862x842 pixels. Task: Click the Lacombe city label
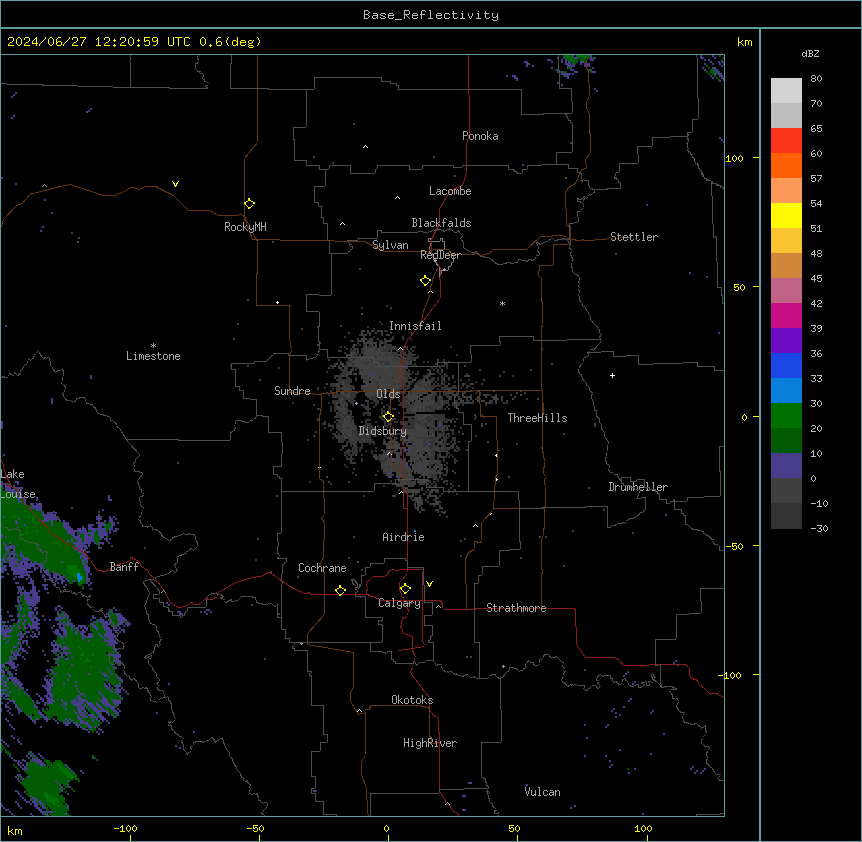coord(450,191)
